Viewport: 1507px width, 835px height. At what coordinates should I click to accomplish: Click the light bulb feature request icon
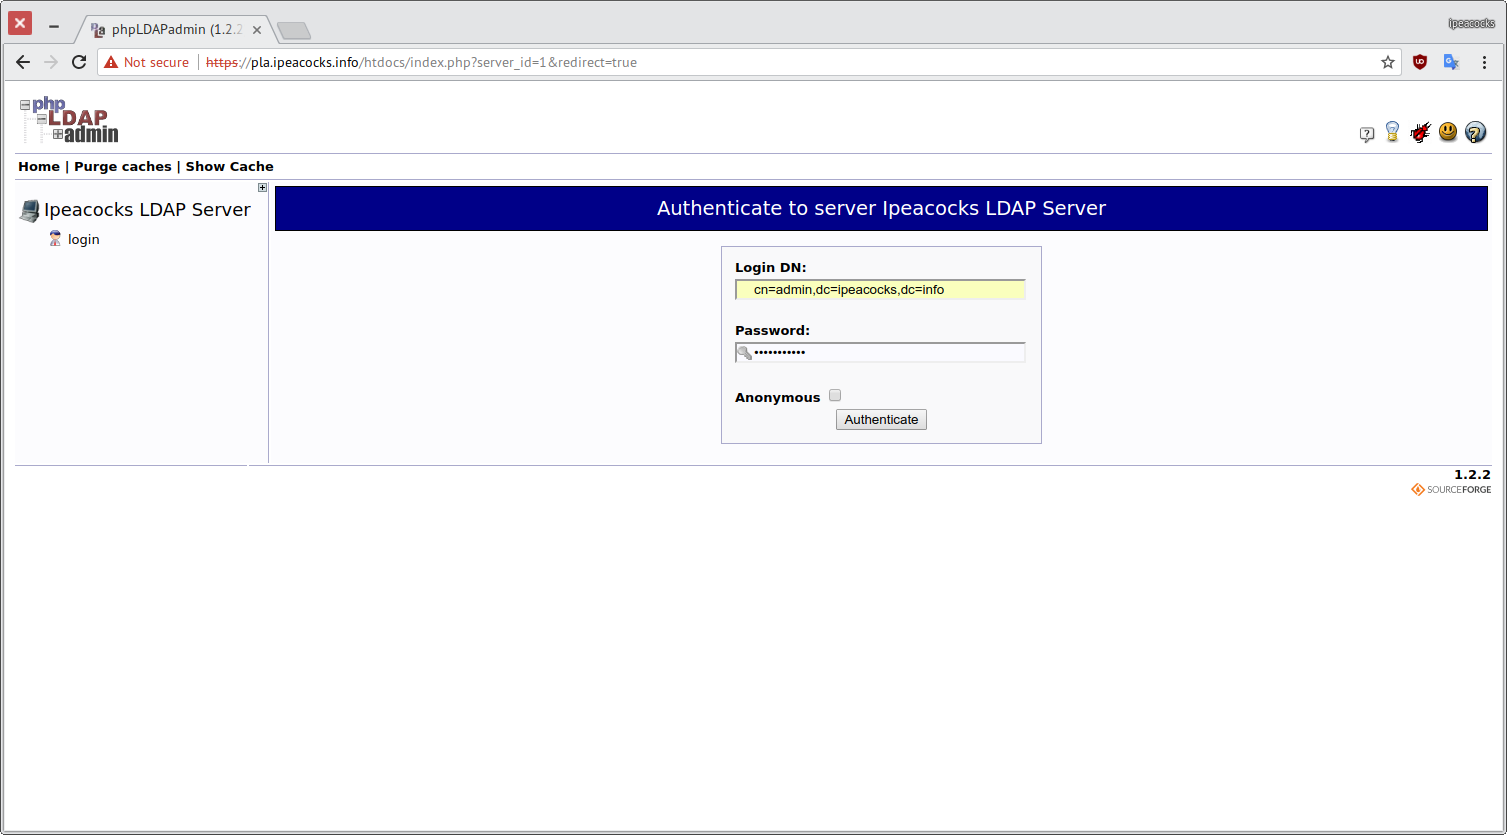1392,131
